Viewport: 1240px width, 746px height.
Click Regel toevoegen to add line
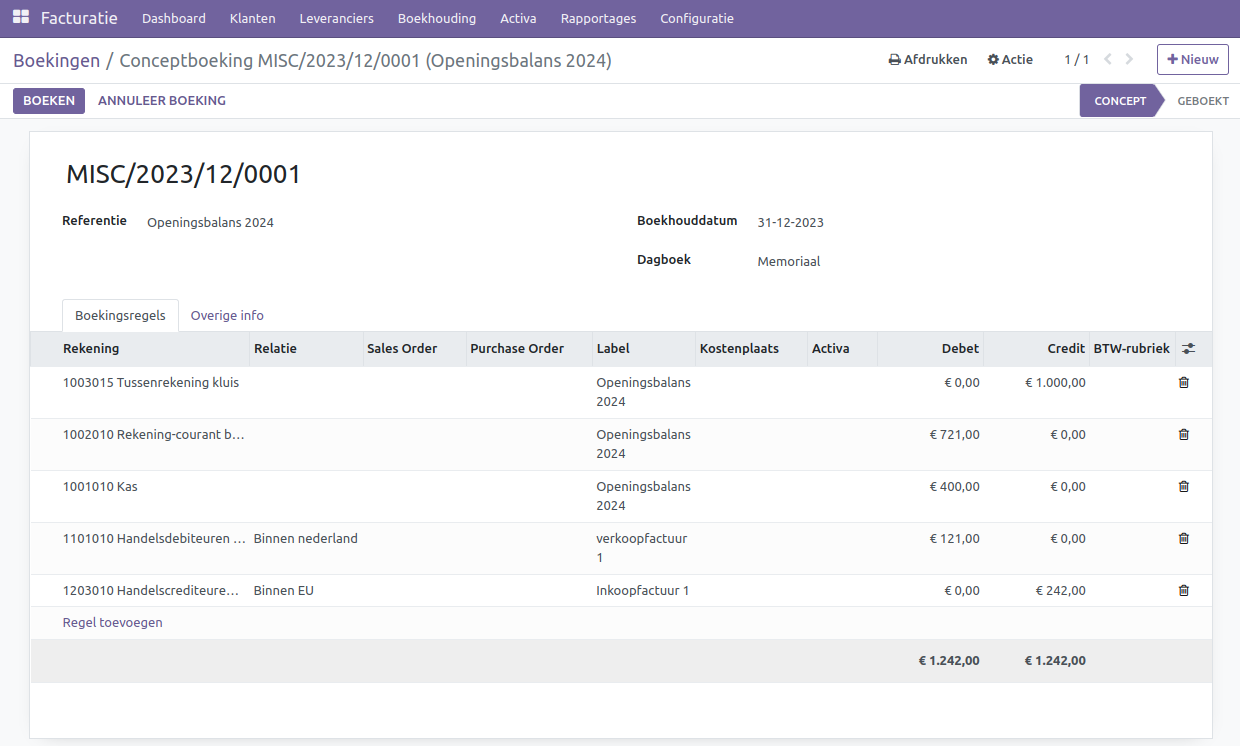[112, 623]
